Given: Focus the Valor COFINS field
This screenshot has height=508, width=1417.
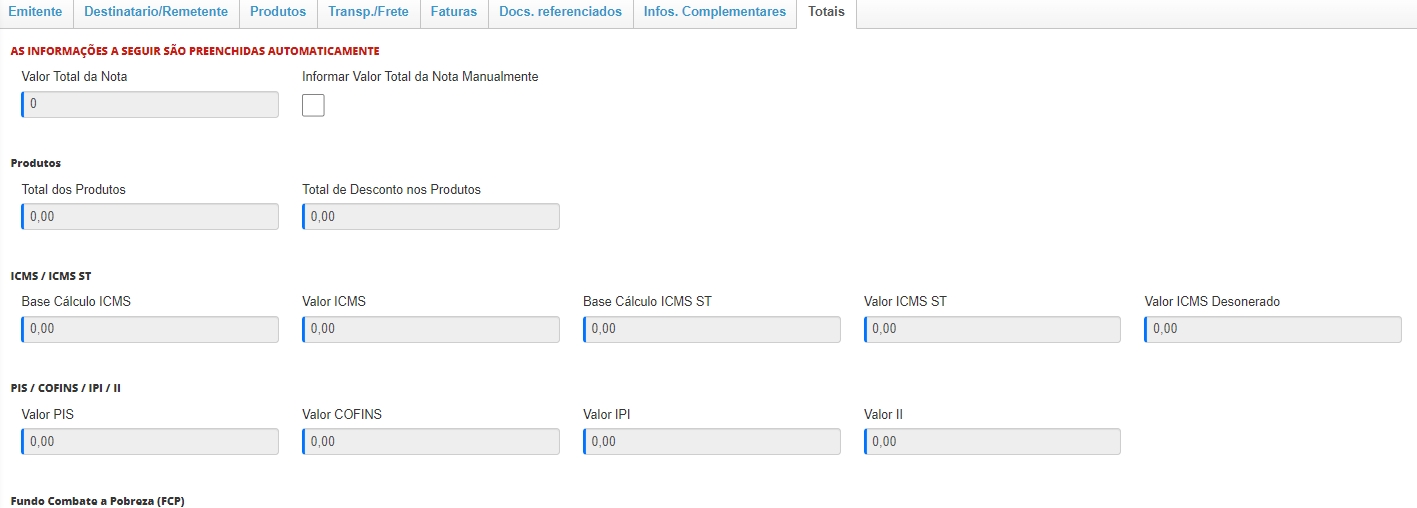Looking at the screenshot, I should point(431,441).
